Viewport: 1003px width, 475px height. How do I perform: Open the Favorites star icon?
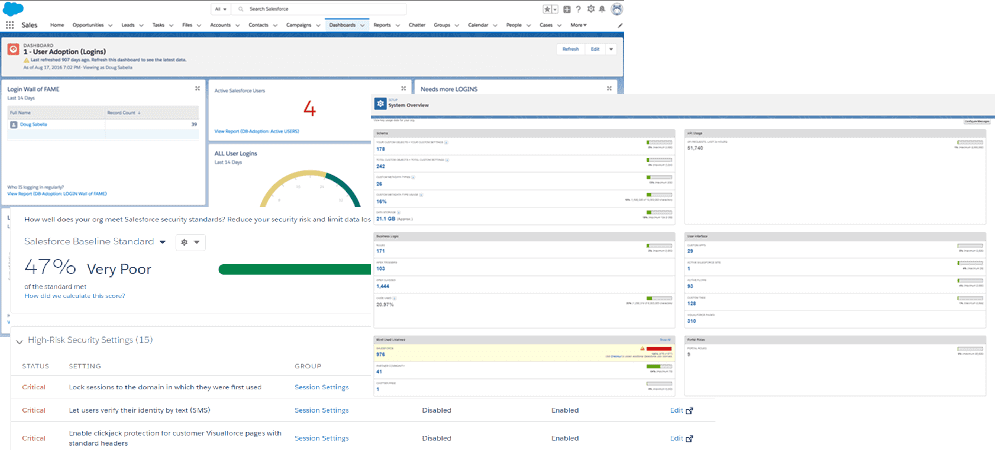click(547, 9)
